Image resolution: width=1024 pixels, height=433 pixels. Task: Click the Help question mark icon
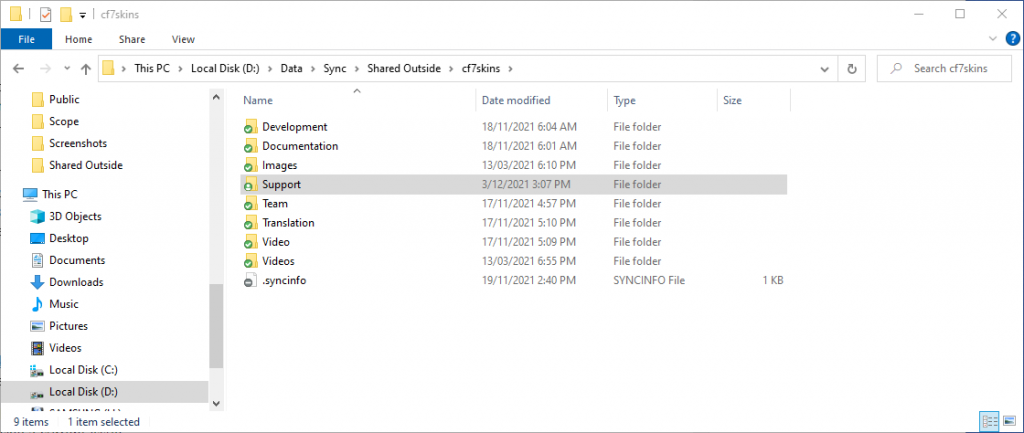(x=1013, y=39)
